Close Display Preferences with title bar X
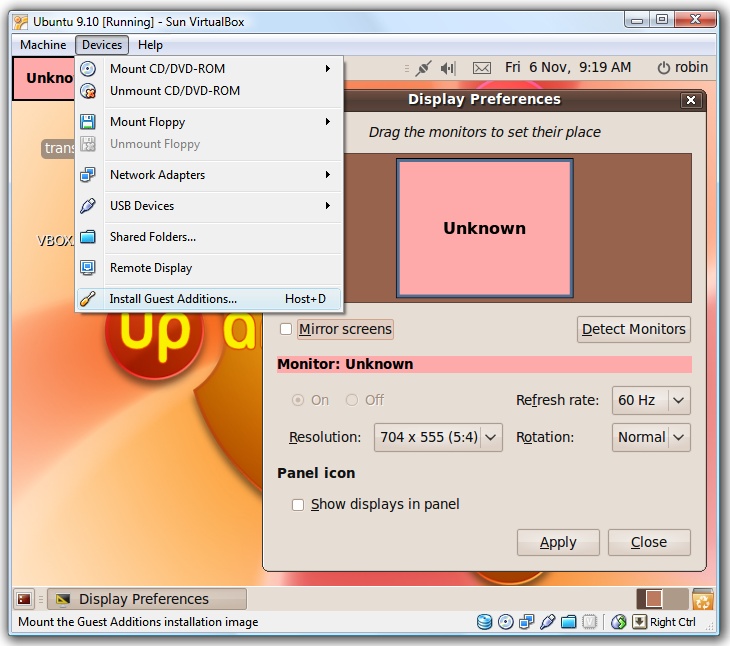This screenshot has width=730, height=646. coord(691,100)
